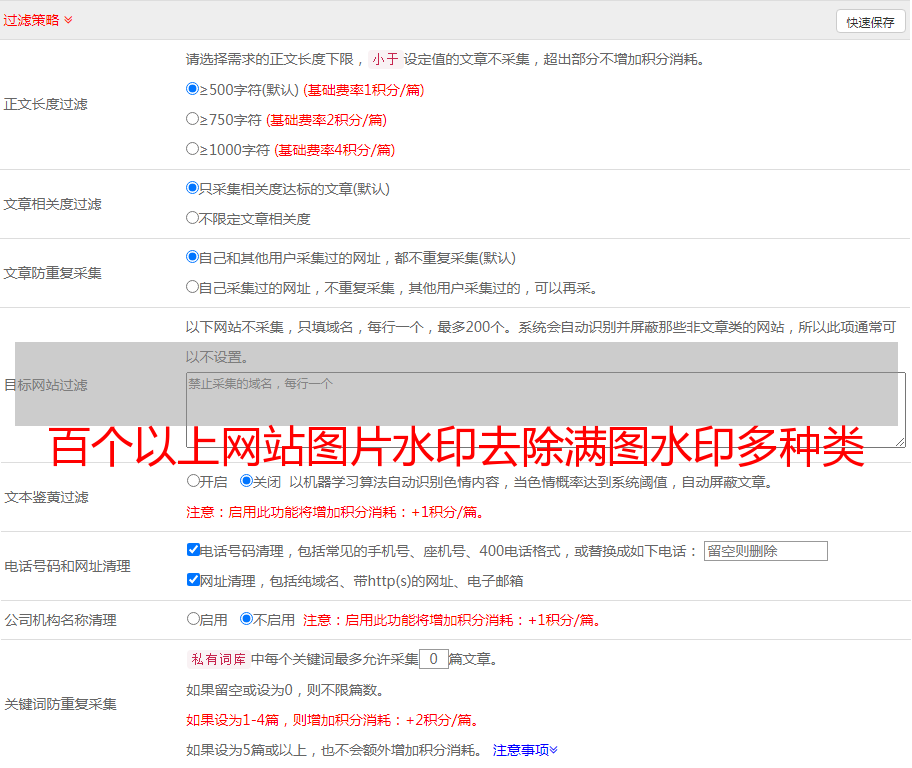Enable 公司机构名称清理 with 启用 radio
The image size is (912, 768).
pos(194,619)
